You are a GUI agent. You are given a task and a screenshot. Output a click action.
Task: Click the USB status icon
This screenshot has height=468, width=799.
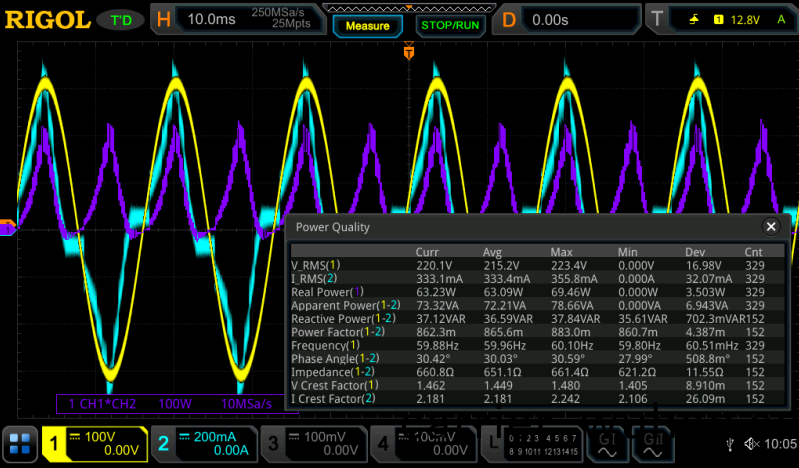(729, 444)
